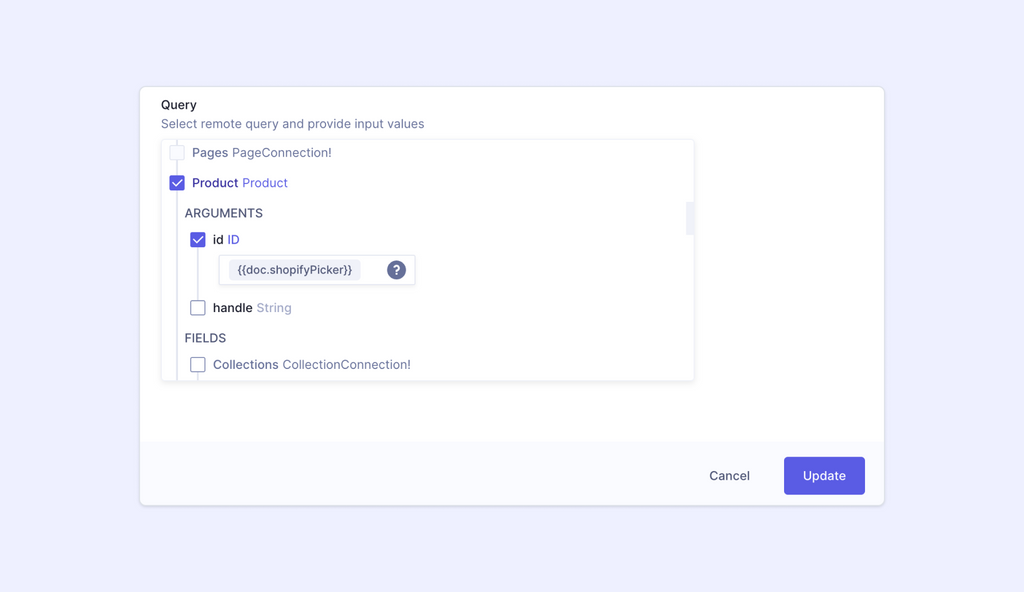Screen dimensions: 1024x592
Task: Select the handle argument name
Action: click(232, 308)
